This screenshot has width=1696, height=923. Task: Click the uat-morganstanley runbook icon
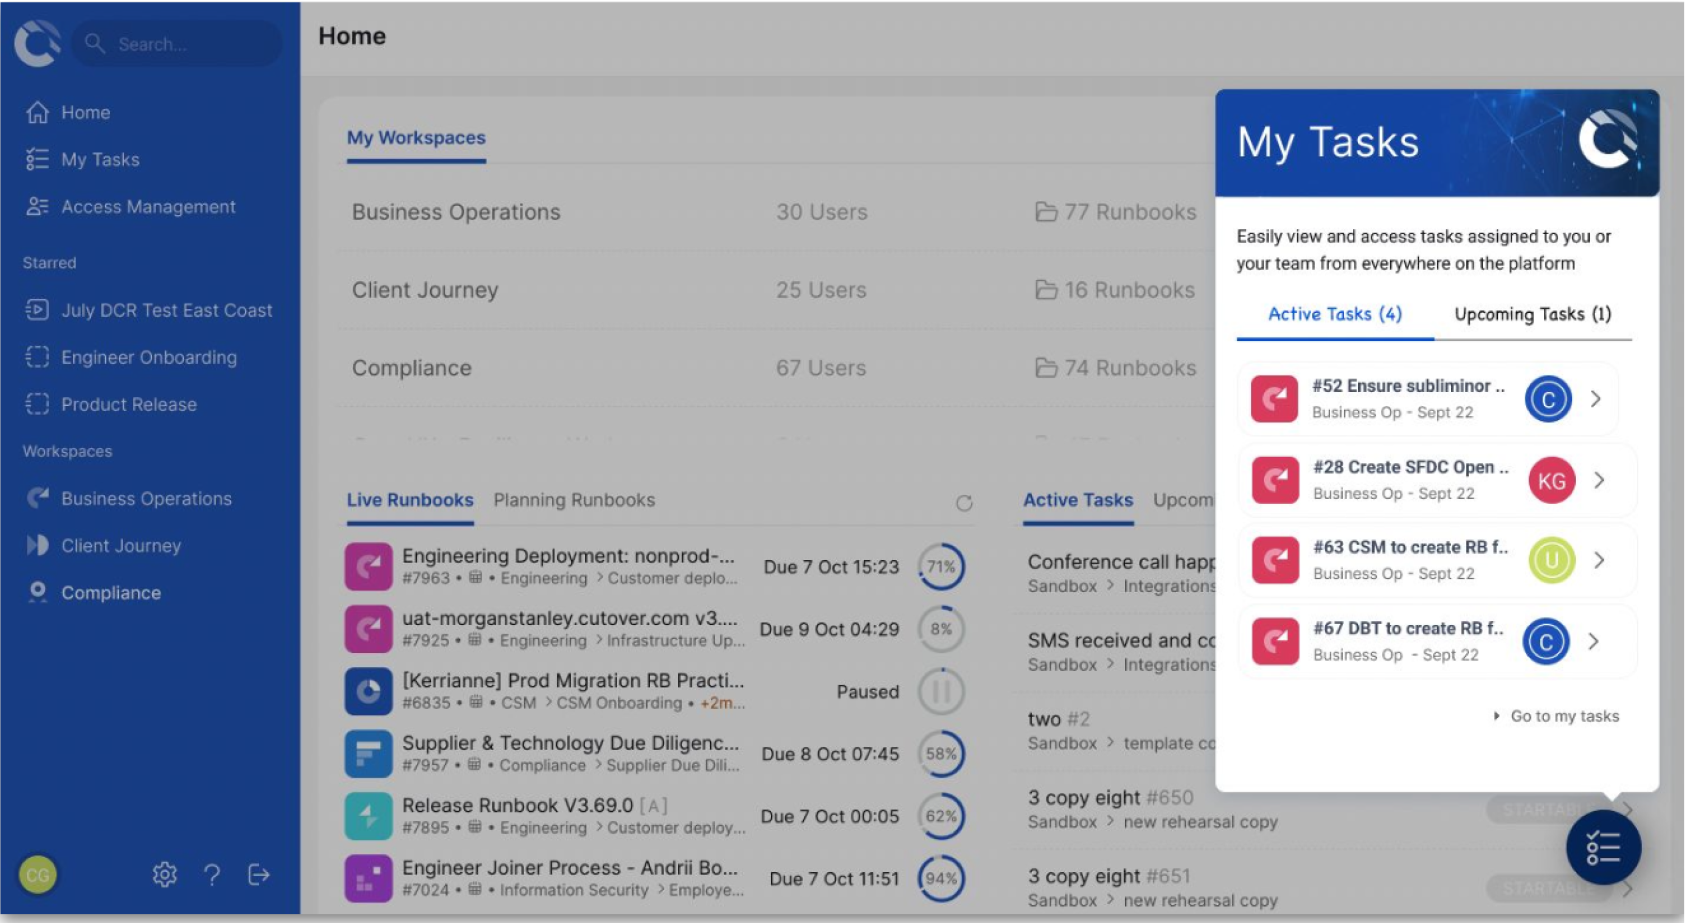point(368,629)
